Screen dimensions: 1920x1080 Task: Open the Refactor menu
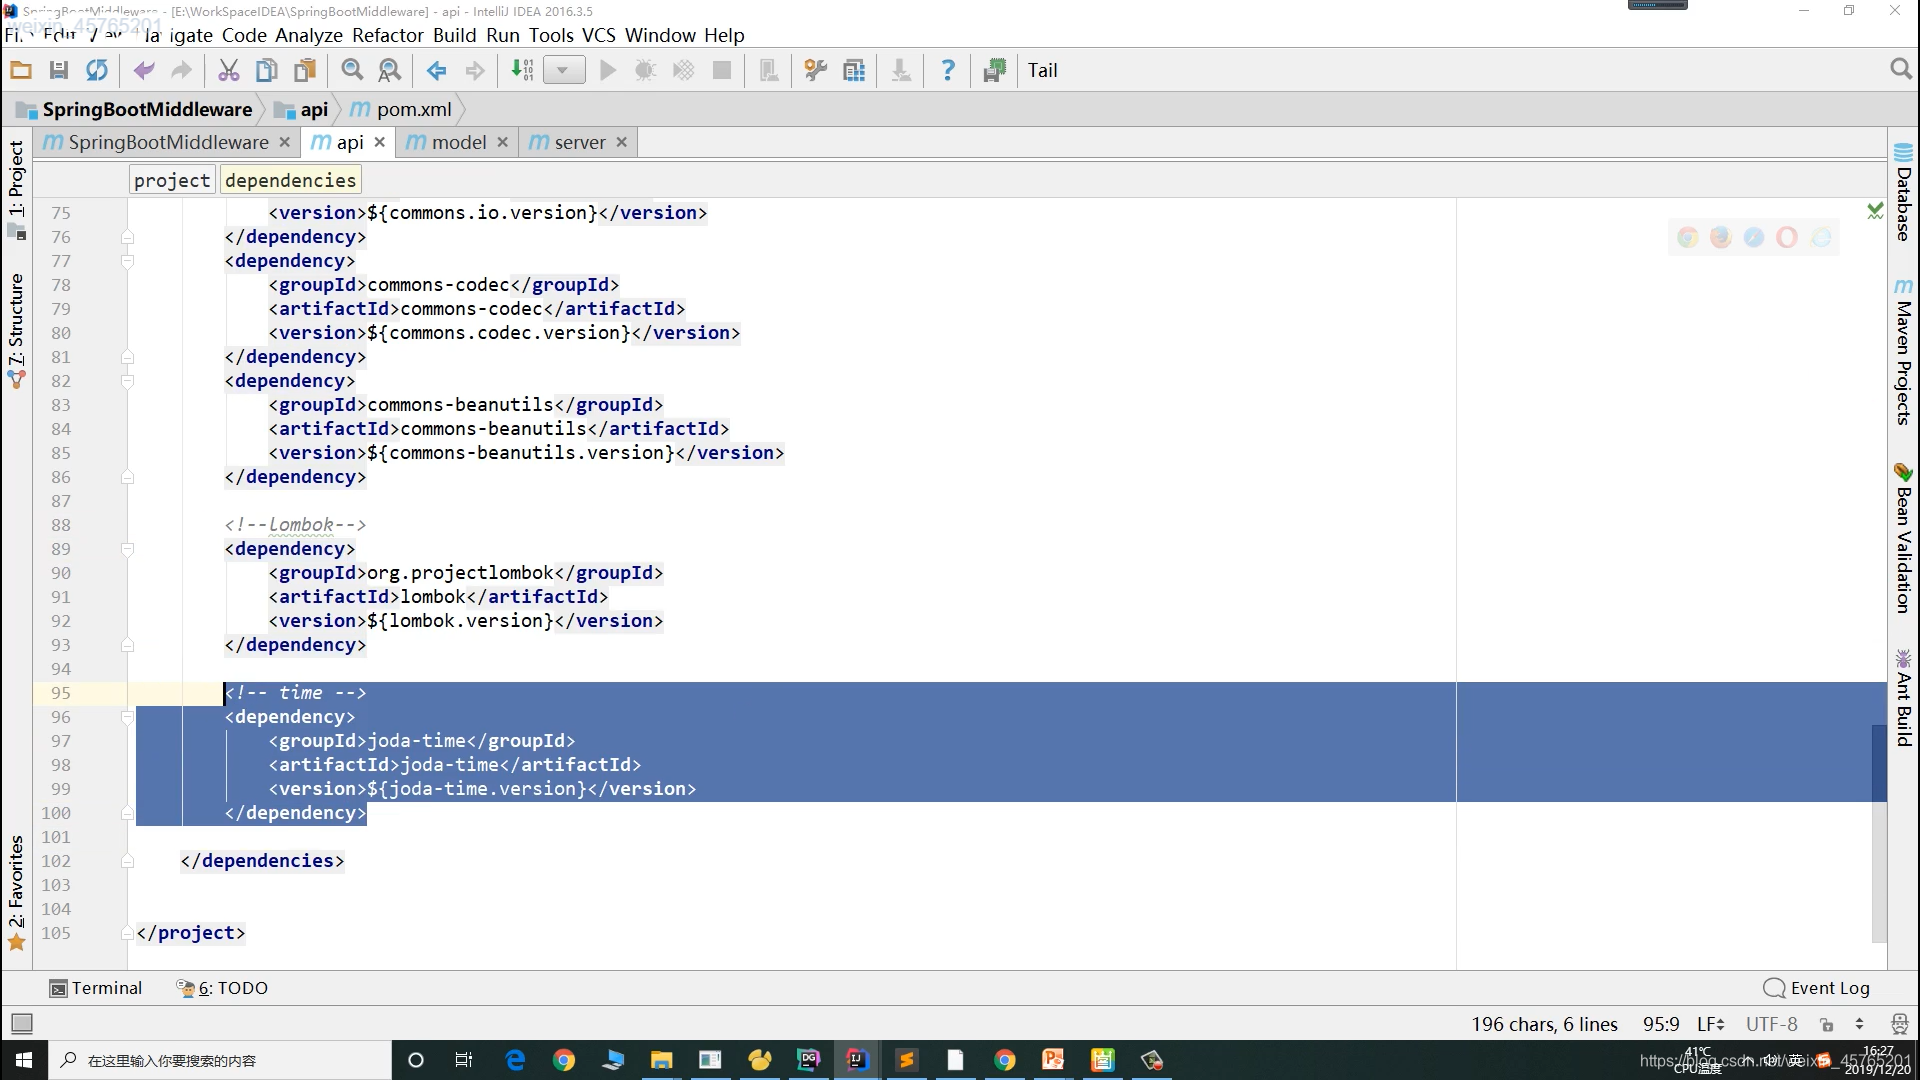pyautogui.click(x=388, y=35)
